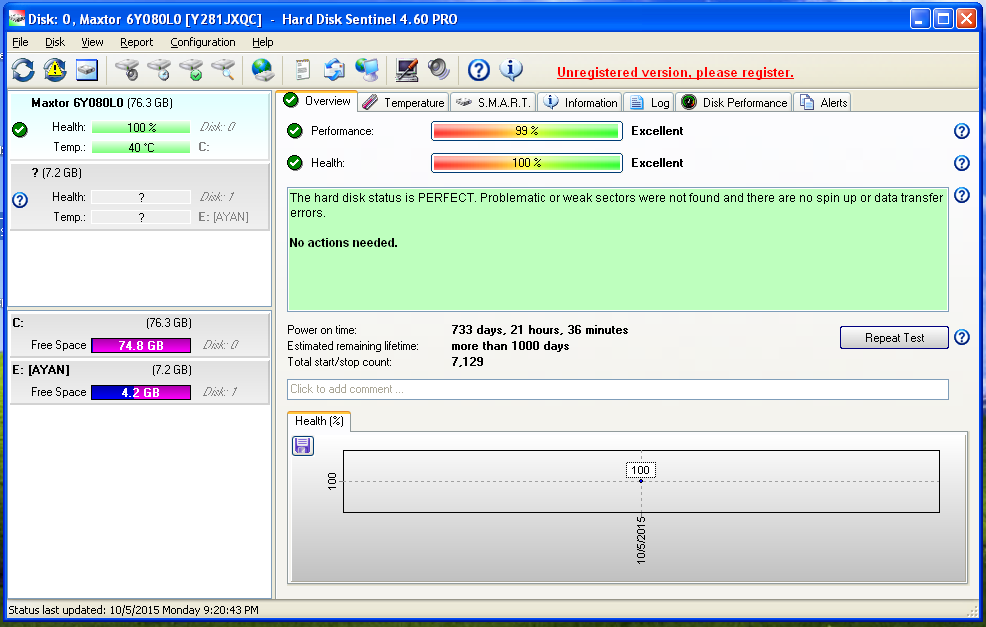Click the refresh disk status toolbar icon
This screenshot has width=986, height=627.
pos(23,70)
